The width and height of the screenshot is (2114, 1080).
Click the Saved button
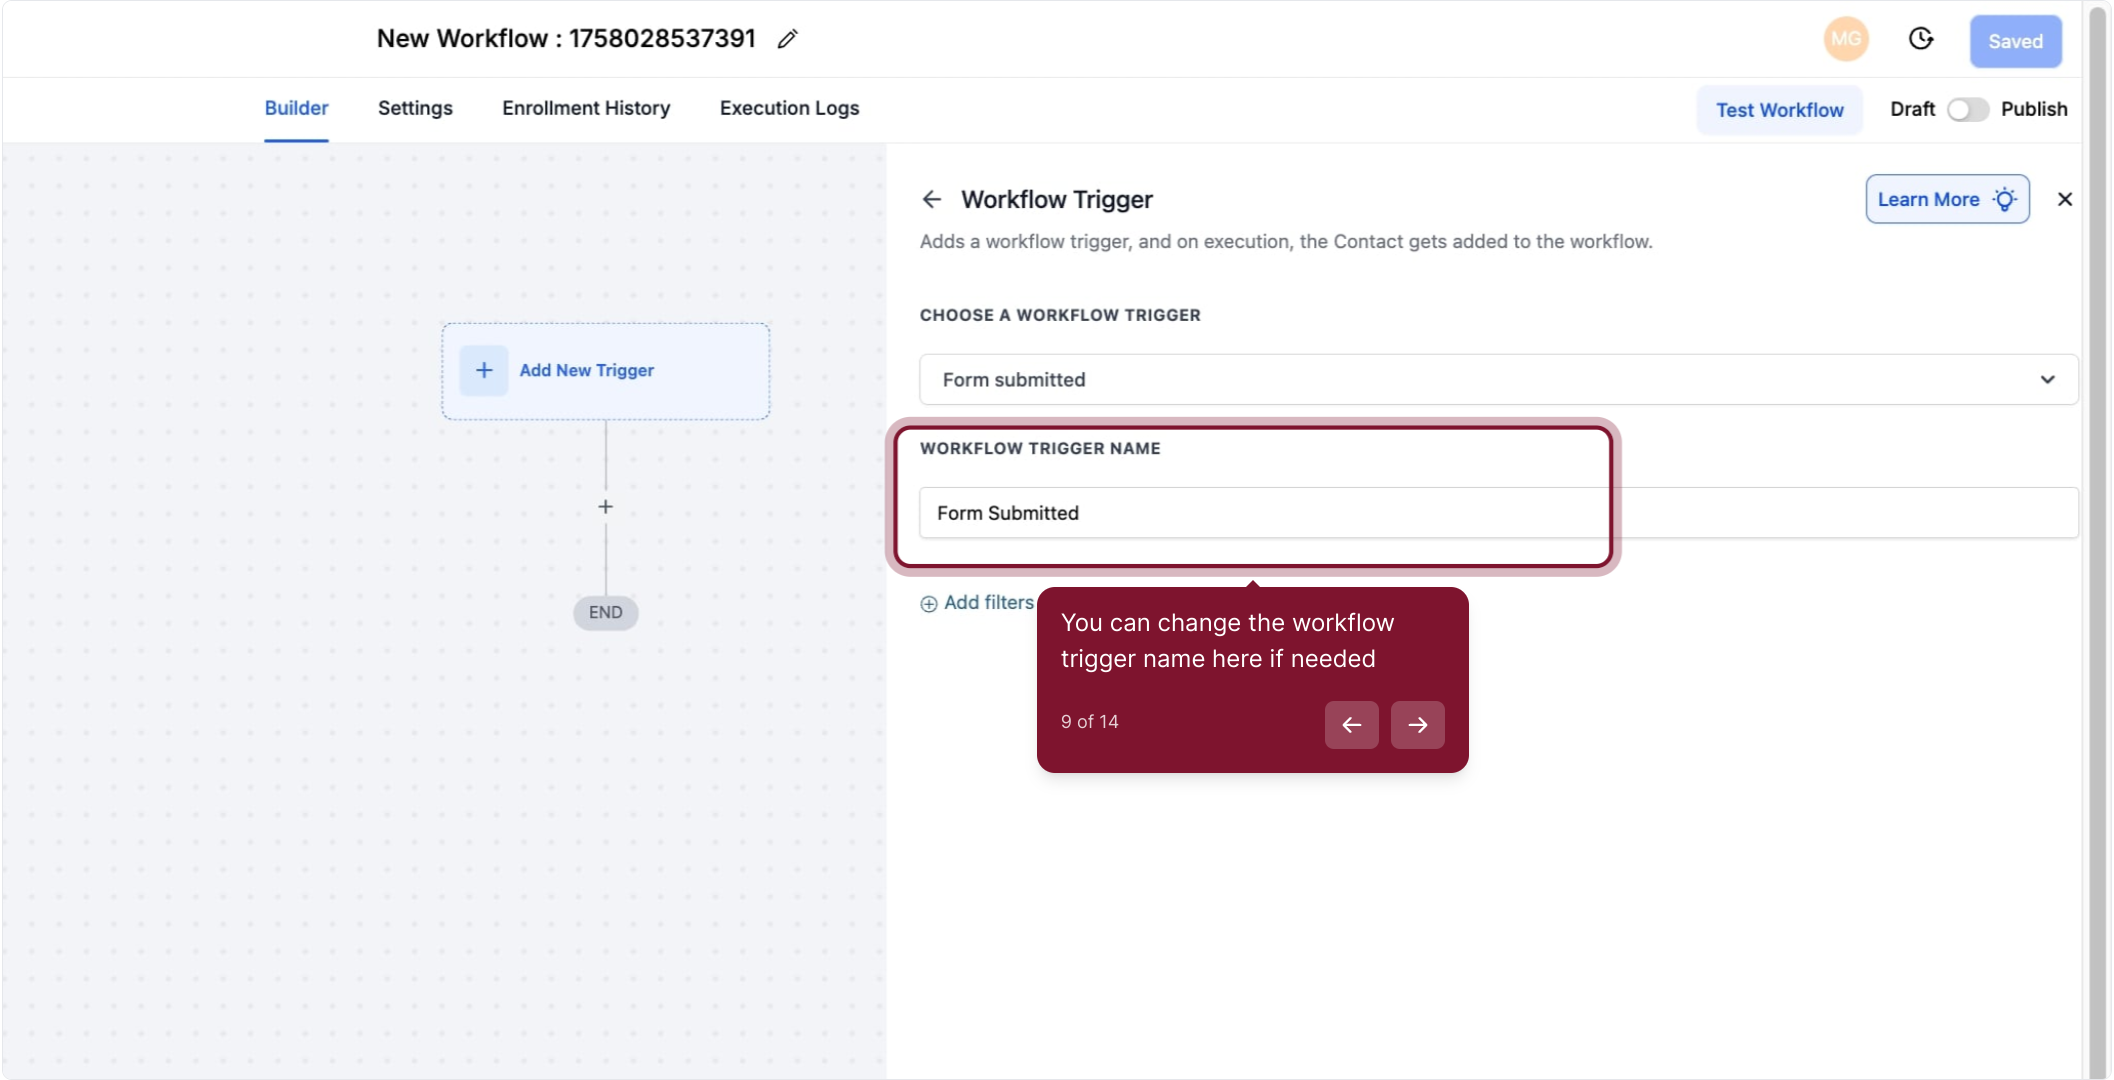[x=2015, y=41]
